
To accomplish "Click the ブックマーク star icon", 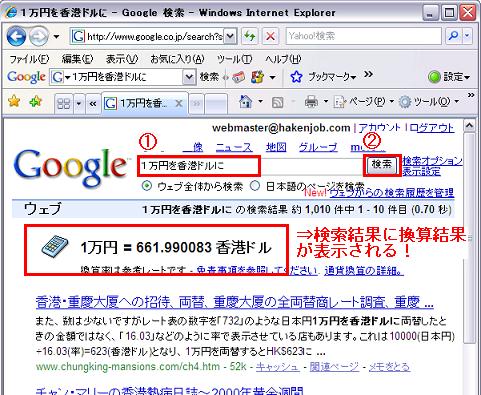I will pyautogui.click(x=296, y=77).
